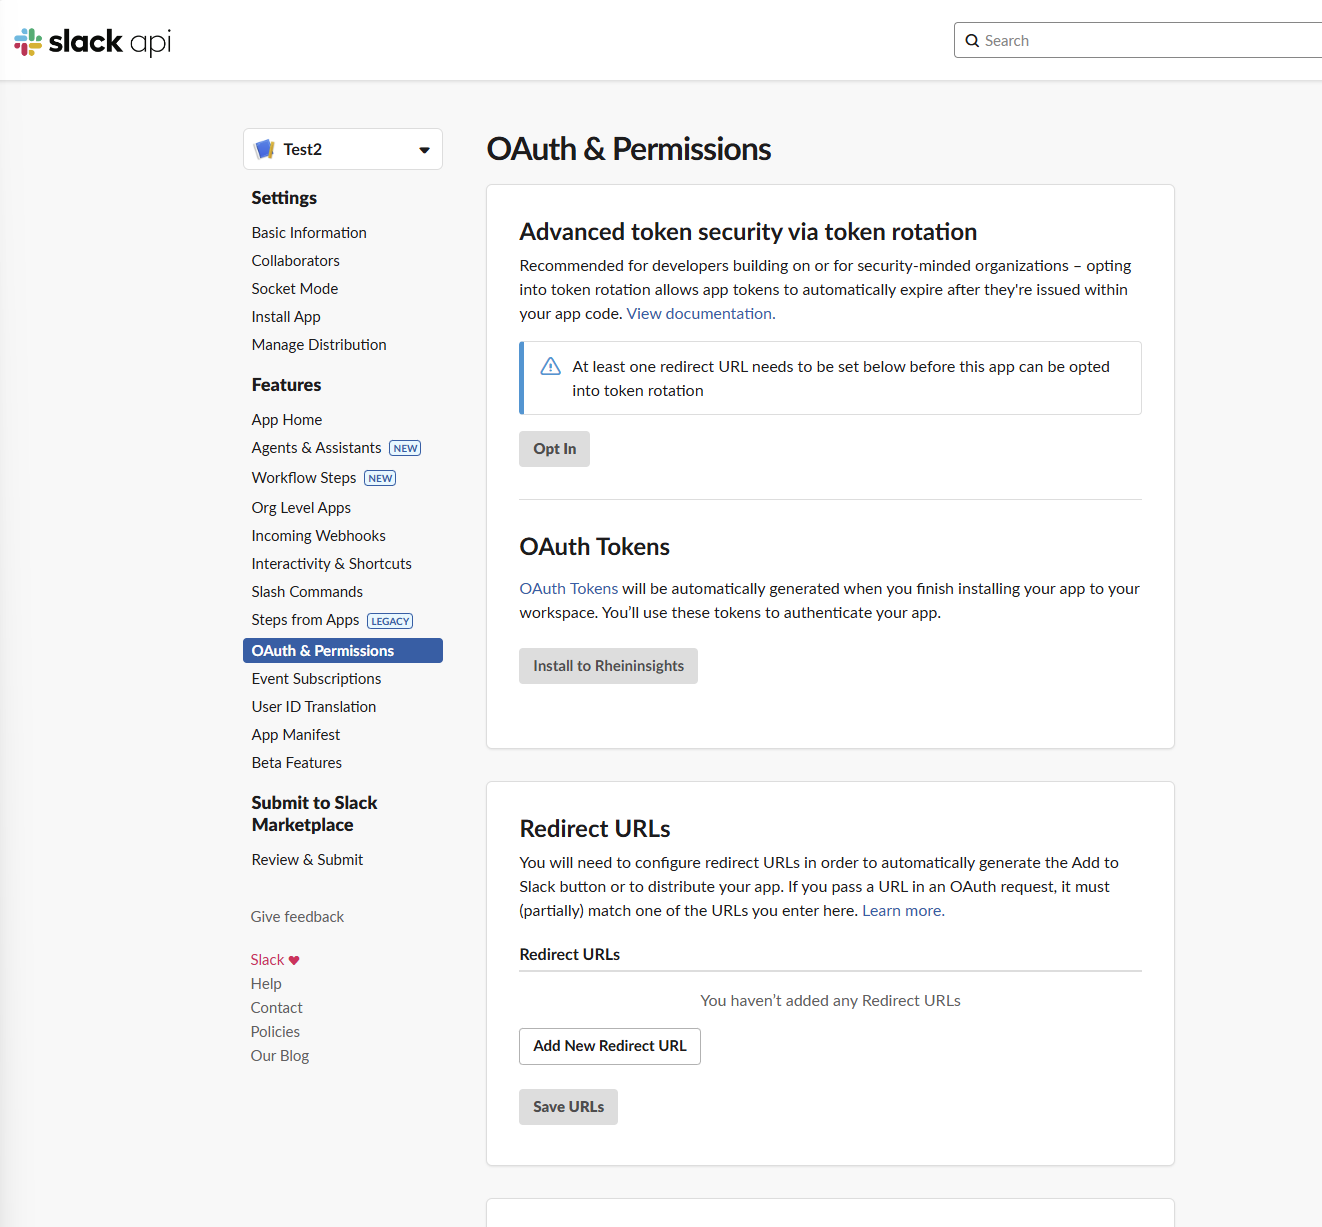The image size is (1322, 1227).
Task: Visit Our Blog link
Action: coord(280,1056)
